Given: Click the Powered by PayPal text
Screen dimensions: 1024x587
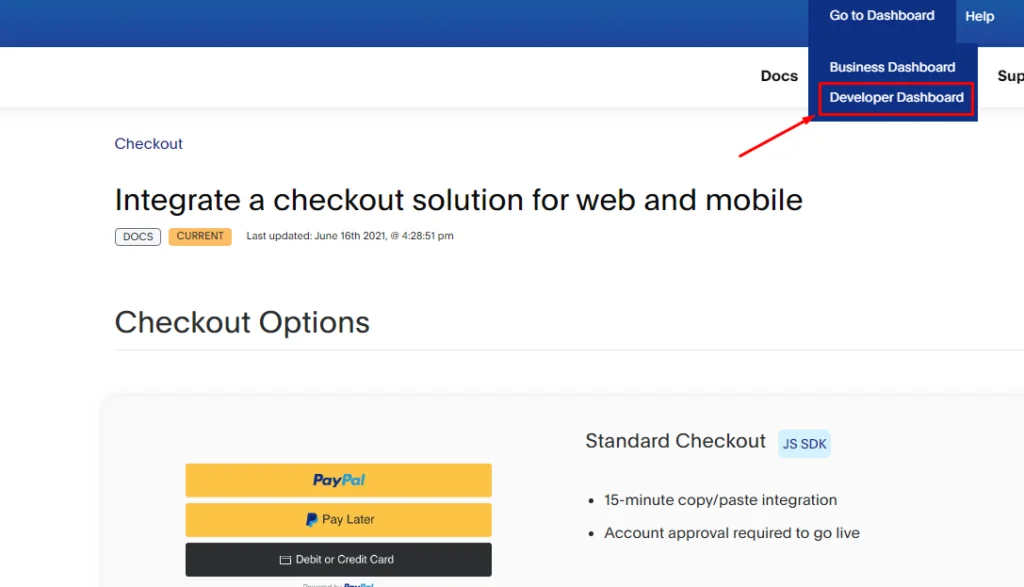Looking at the screenshot, I should tap(338, 584).
